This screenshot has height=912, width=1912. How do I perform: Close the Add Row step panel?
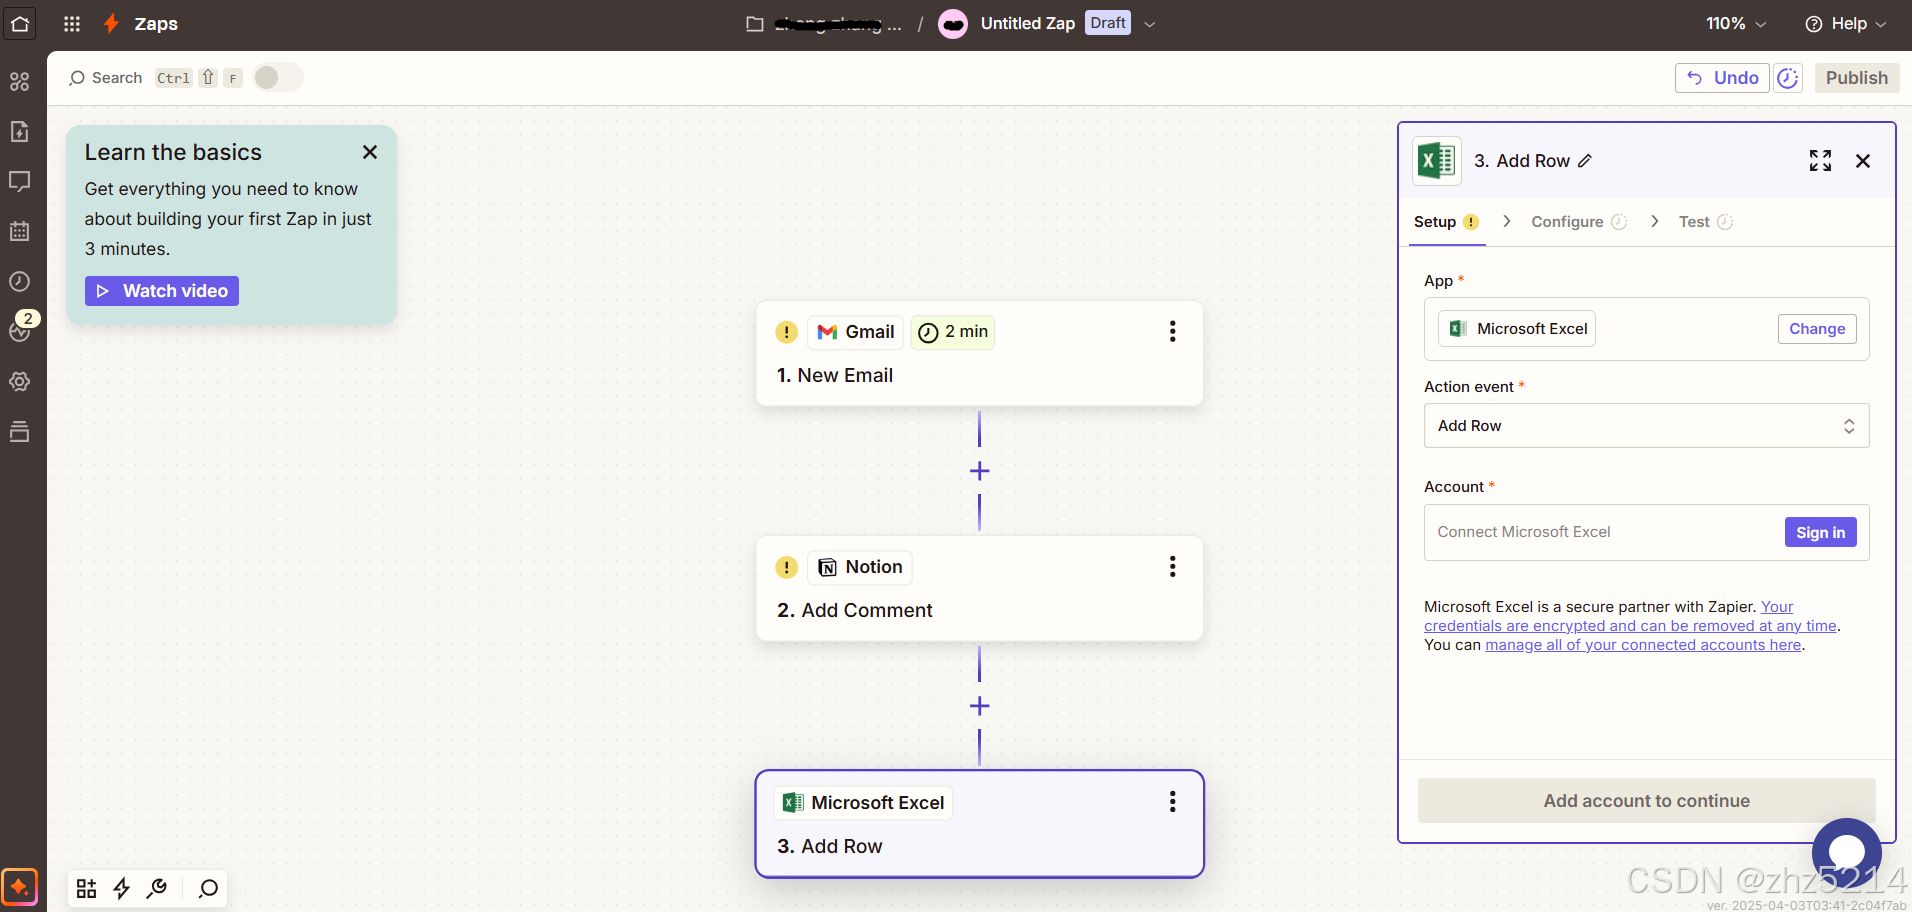point(1863,161)
